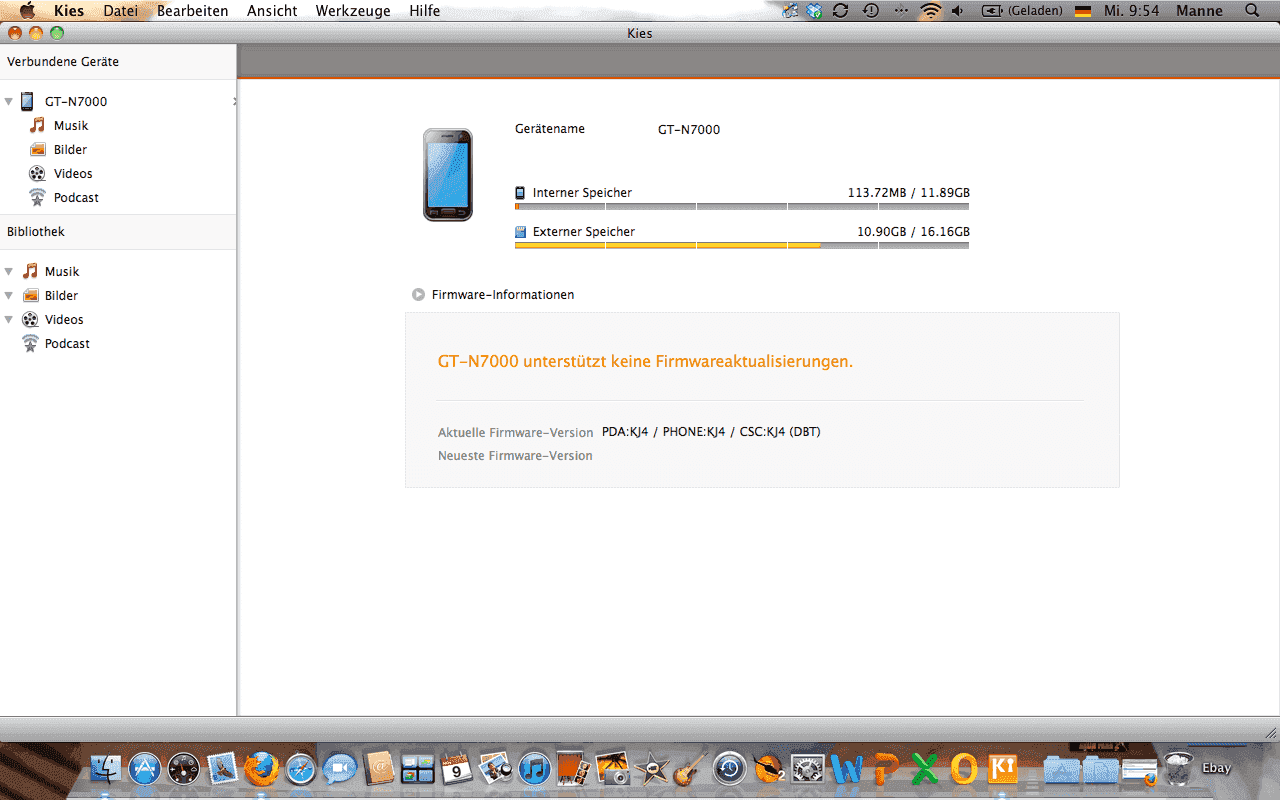Collapse the Bibliothek Videos triangle
The image size is (1280, 800).
(9, 319)
